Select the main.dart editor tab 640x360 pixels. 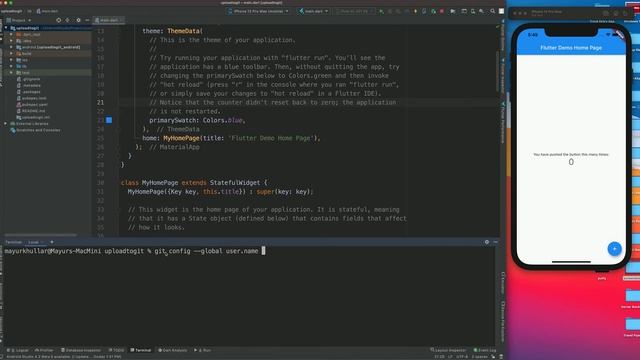108,20
